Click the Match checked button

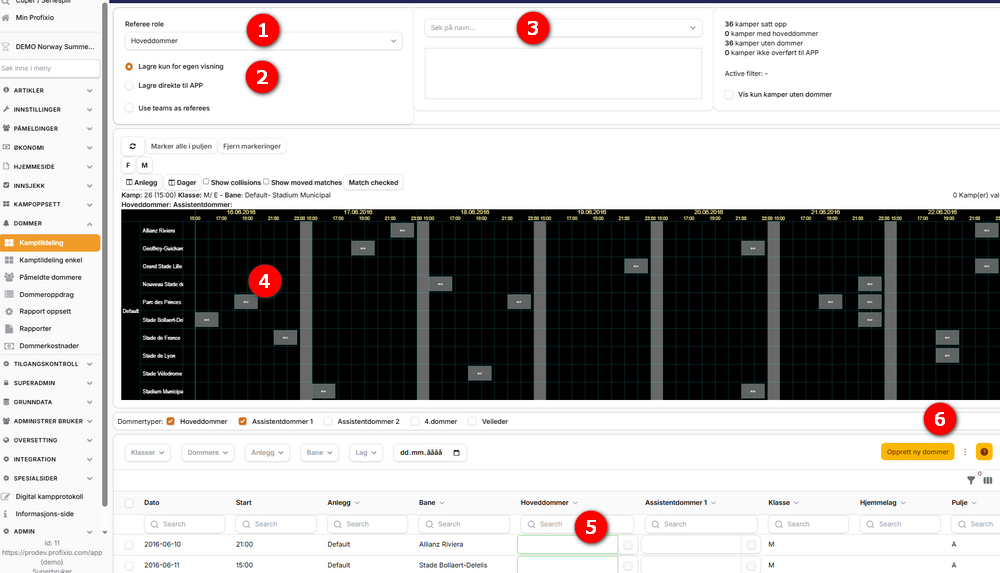[373, 182]
